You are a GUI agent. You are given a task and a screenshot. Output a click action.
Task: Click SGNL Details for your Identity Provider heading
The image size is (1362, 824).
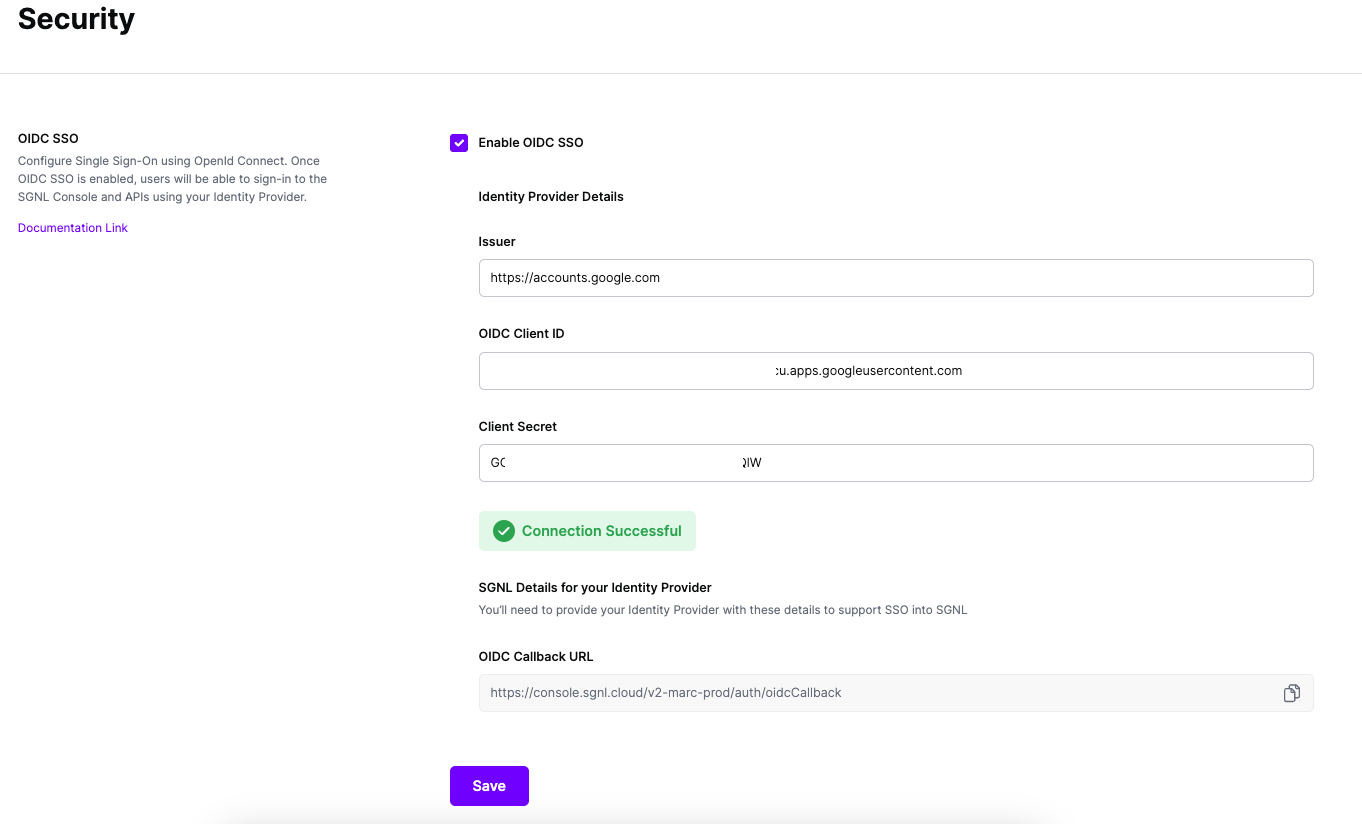(x=595, y=588)
